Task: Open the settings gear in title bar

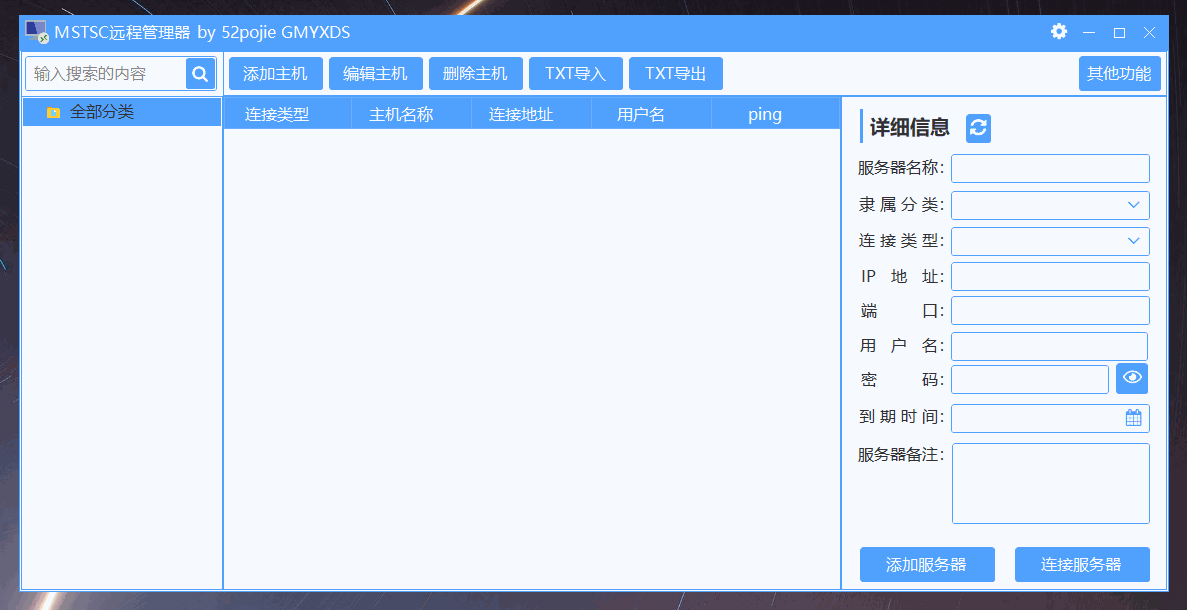Action: [1058, 31]
